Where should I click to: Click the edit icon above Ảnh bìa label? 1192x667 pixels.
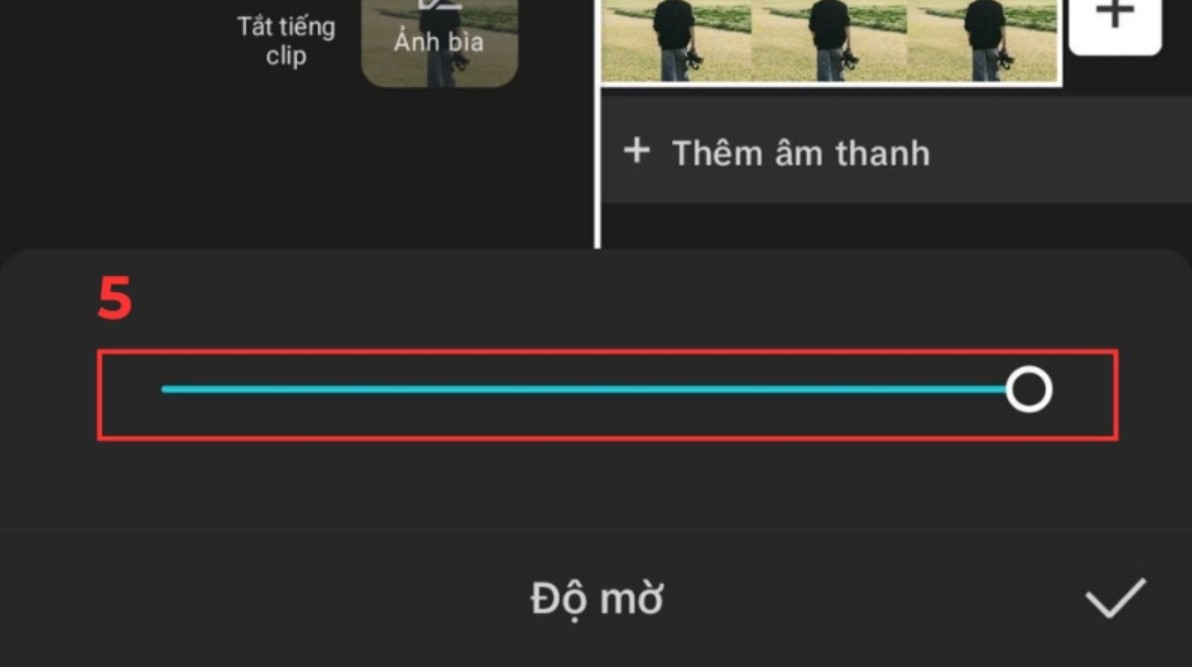click(x=439, y=5)
